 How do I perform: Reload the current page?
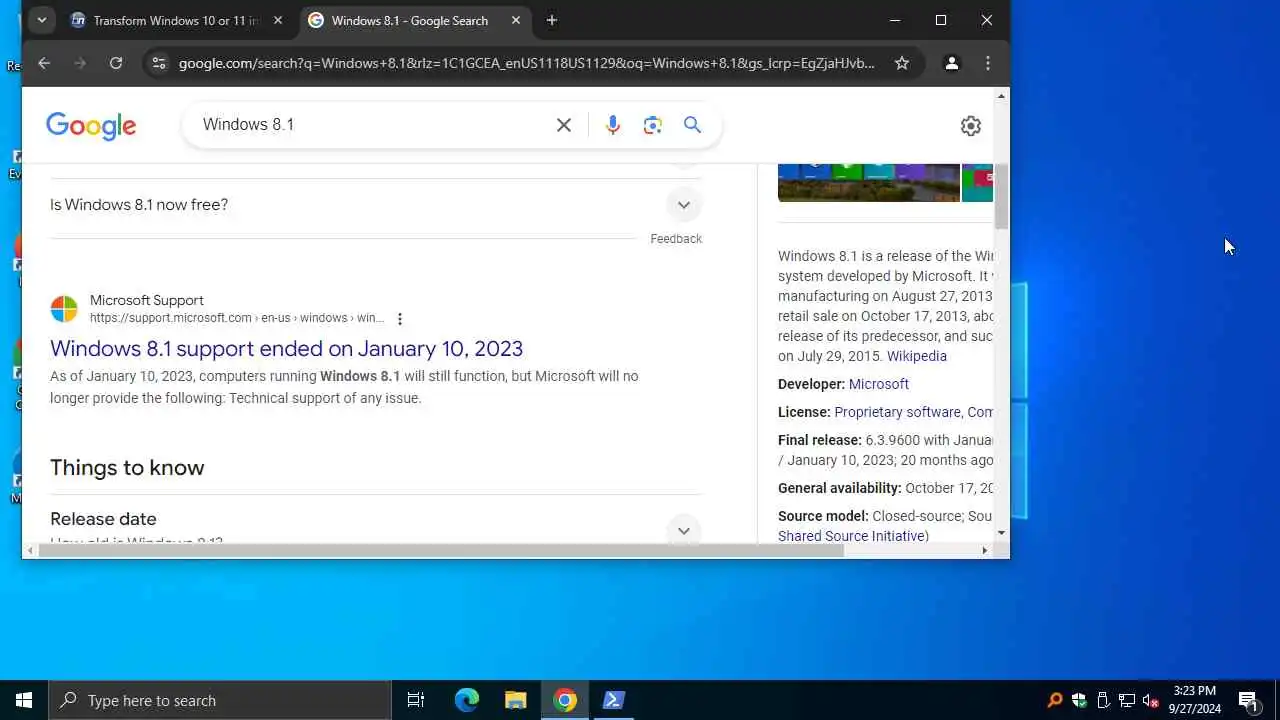pos(116,63)
